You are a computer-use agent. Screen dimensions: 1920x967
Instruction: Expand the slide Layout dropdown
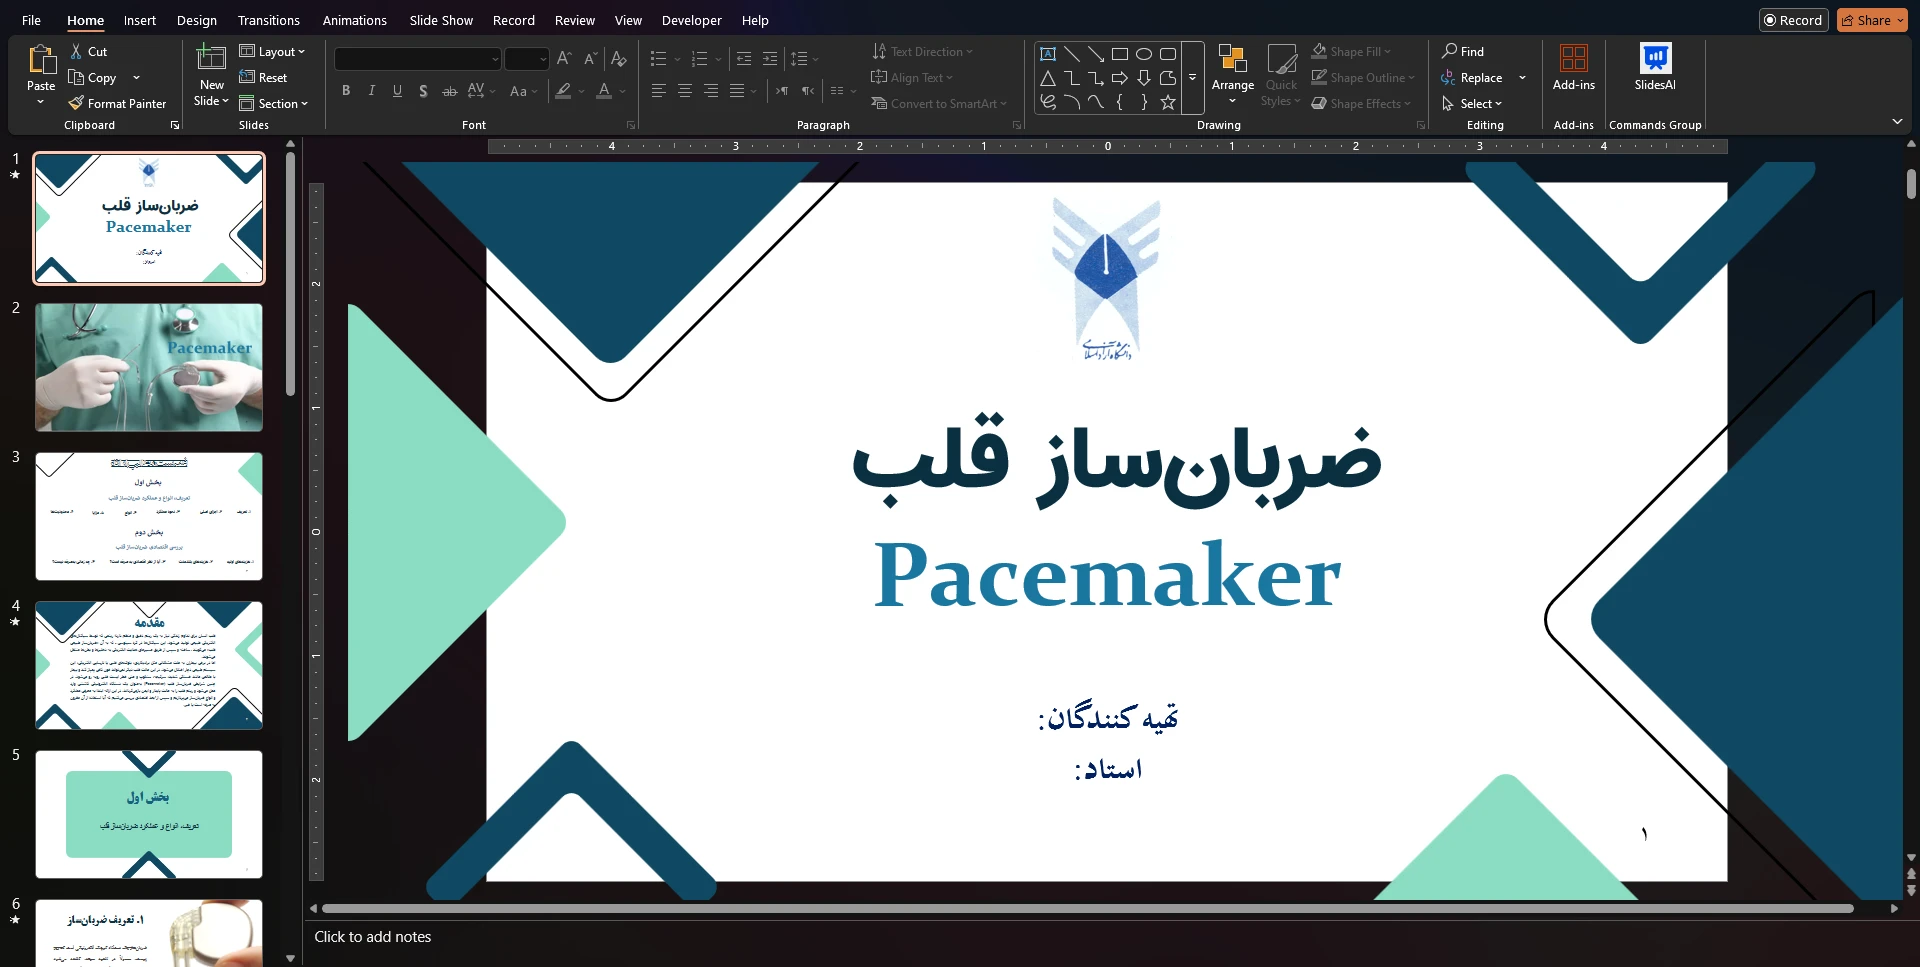273,51
